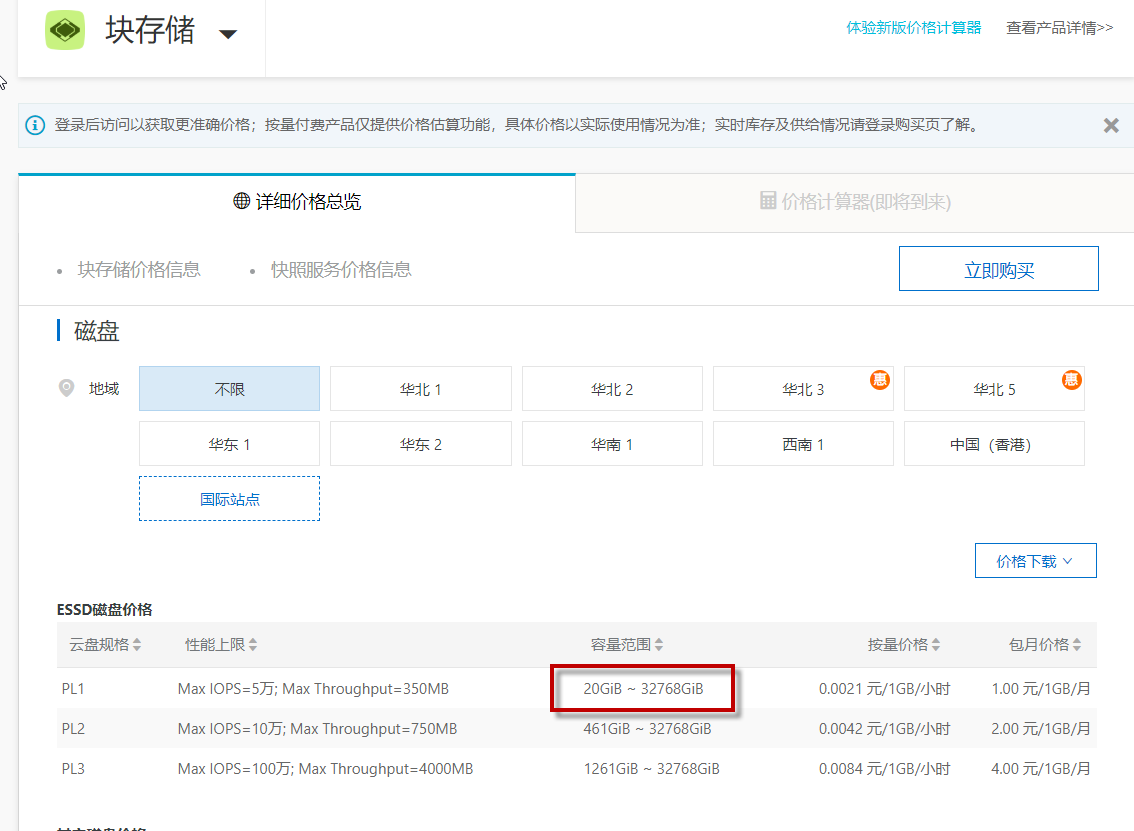The height and width of the screenshot is (831, 1134).
Task: Jump to 快照服务价格信息 section
Action: [x=341, y=270]
